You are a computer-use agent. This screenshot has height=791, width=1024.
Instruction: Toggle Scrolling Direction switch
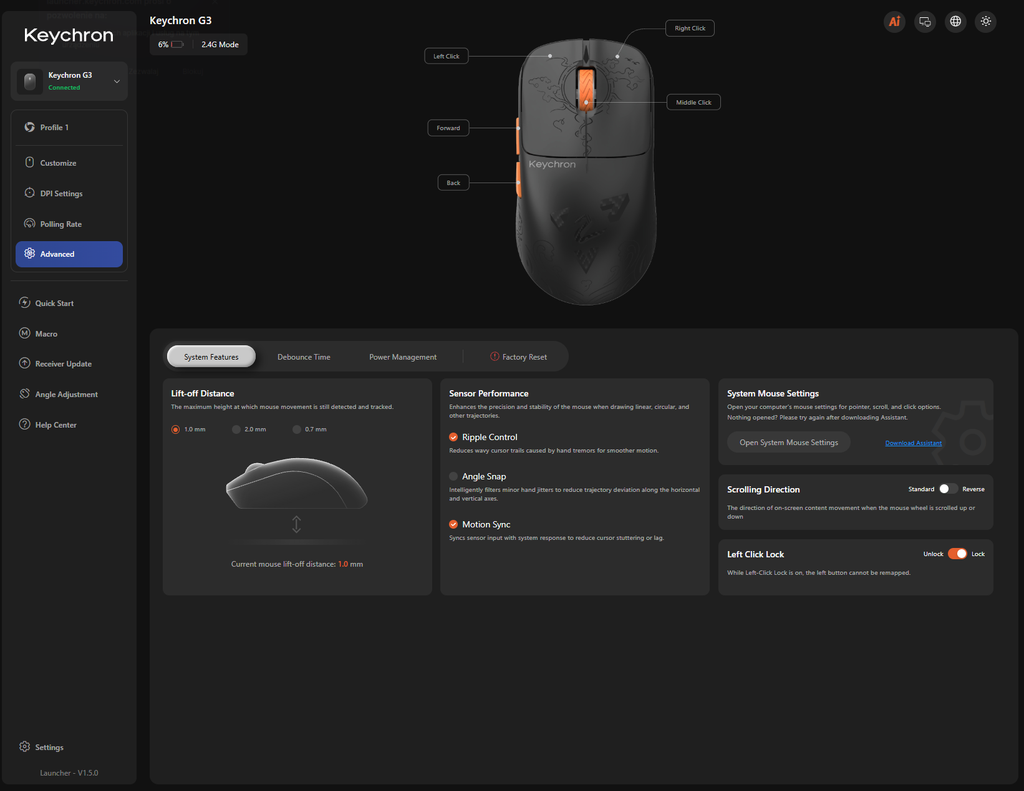click(948, 489)
